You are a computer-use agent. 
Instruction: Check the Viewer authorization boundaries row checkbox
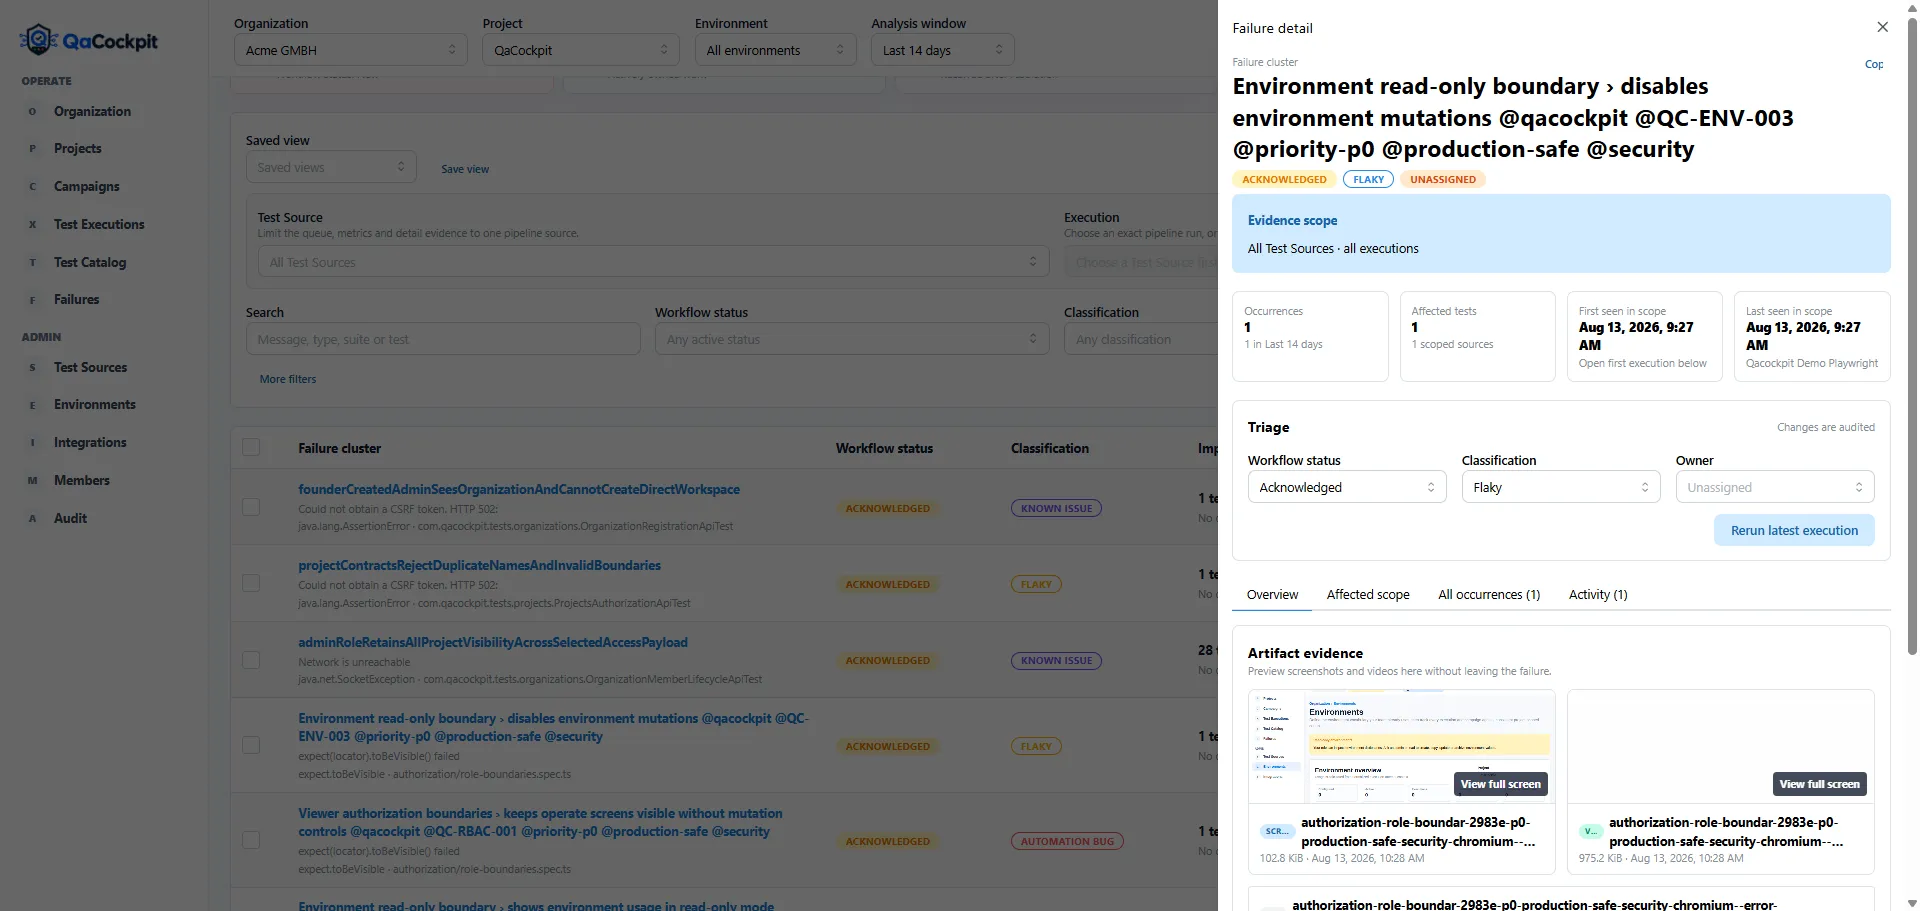[251, 840]
